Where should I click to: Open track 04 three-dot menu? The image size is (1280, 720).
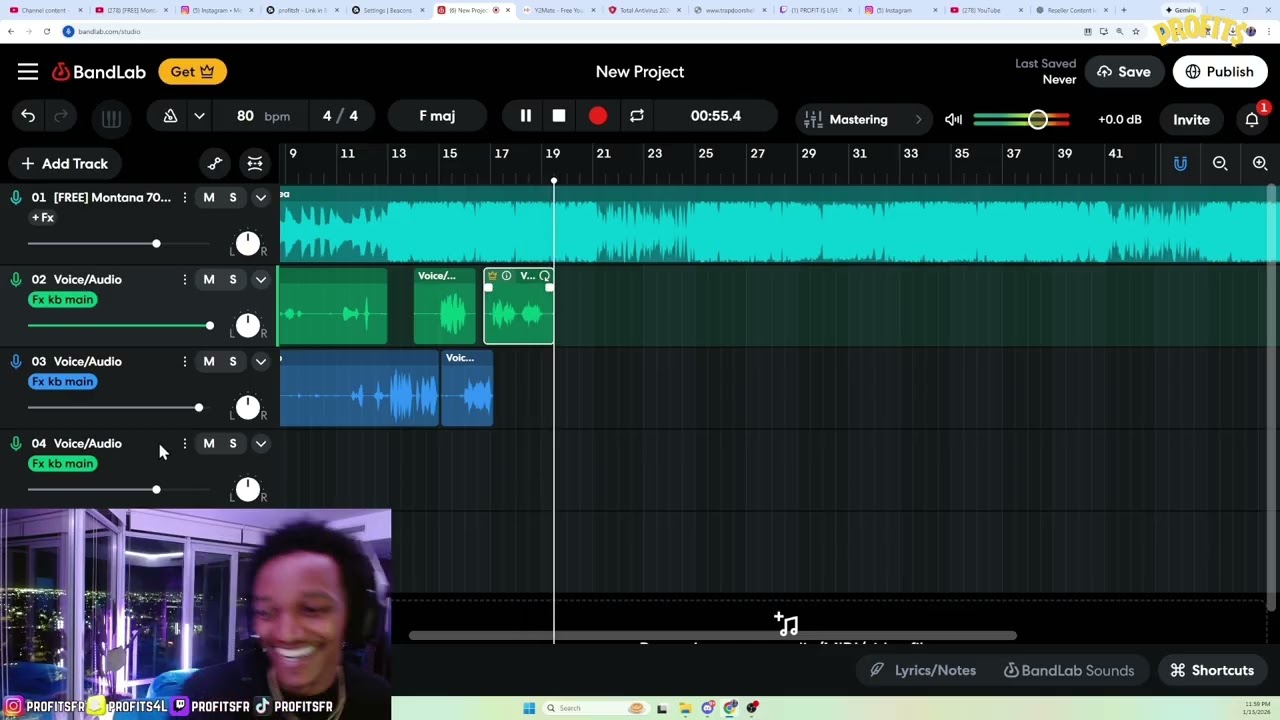pos(185,444)
